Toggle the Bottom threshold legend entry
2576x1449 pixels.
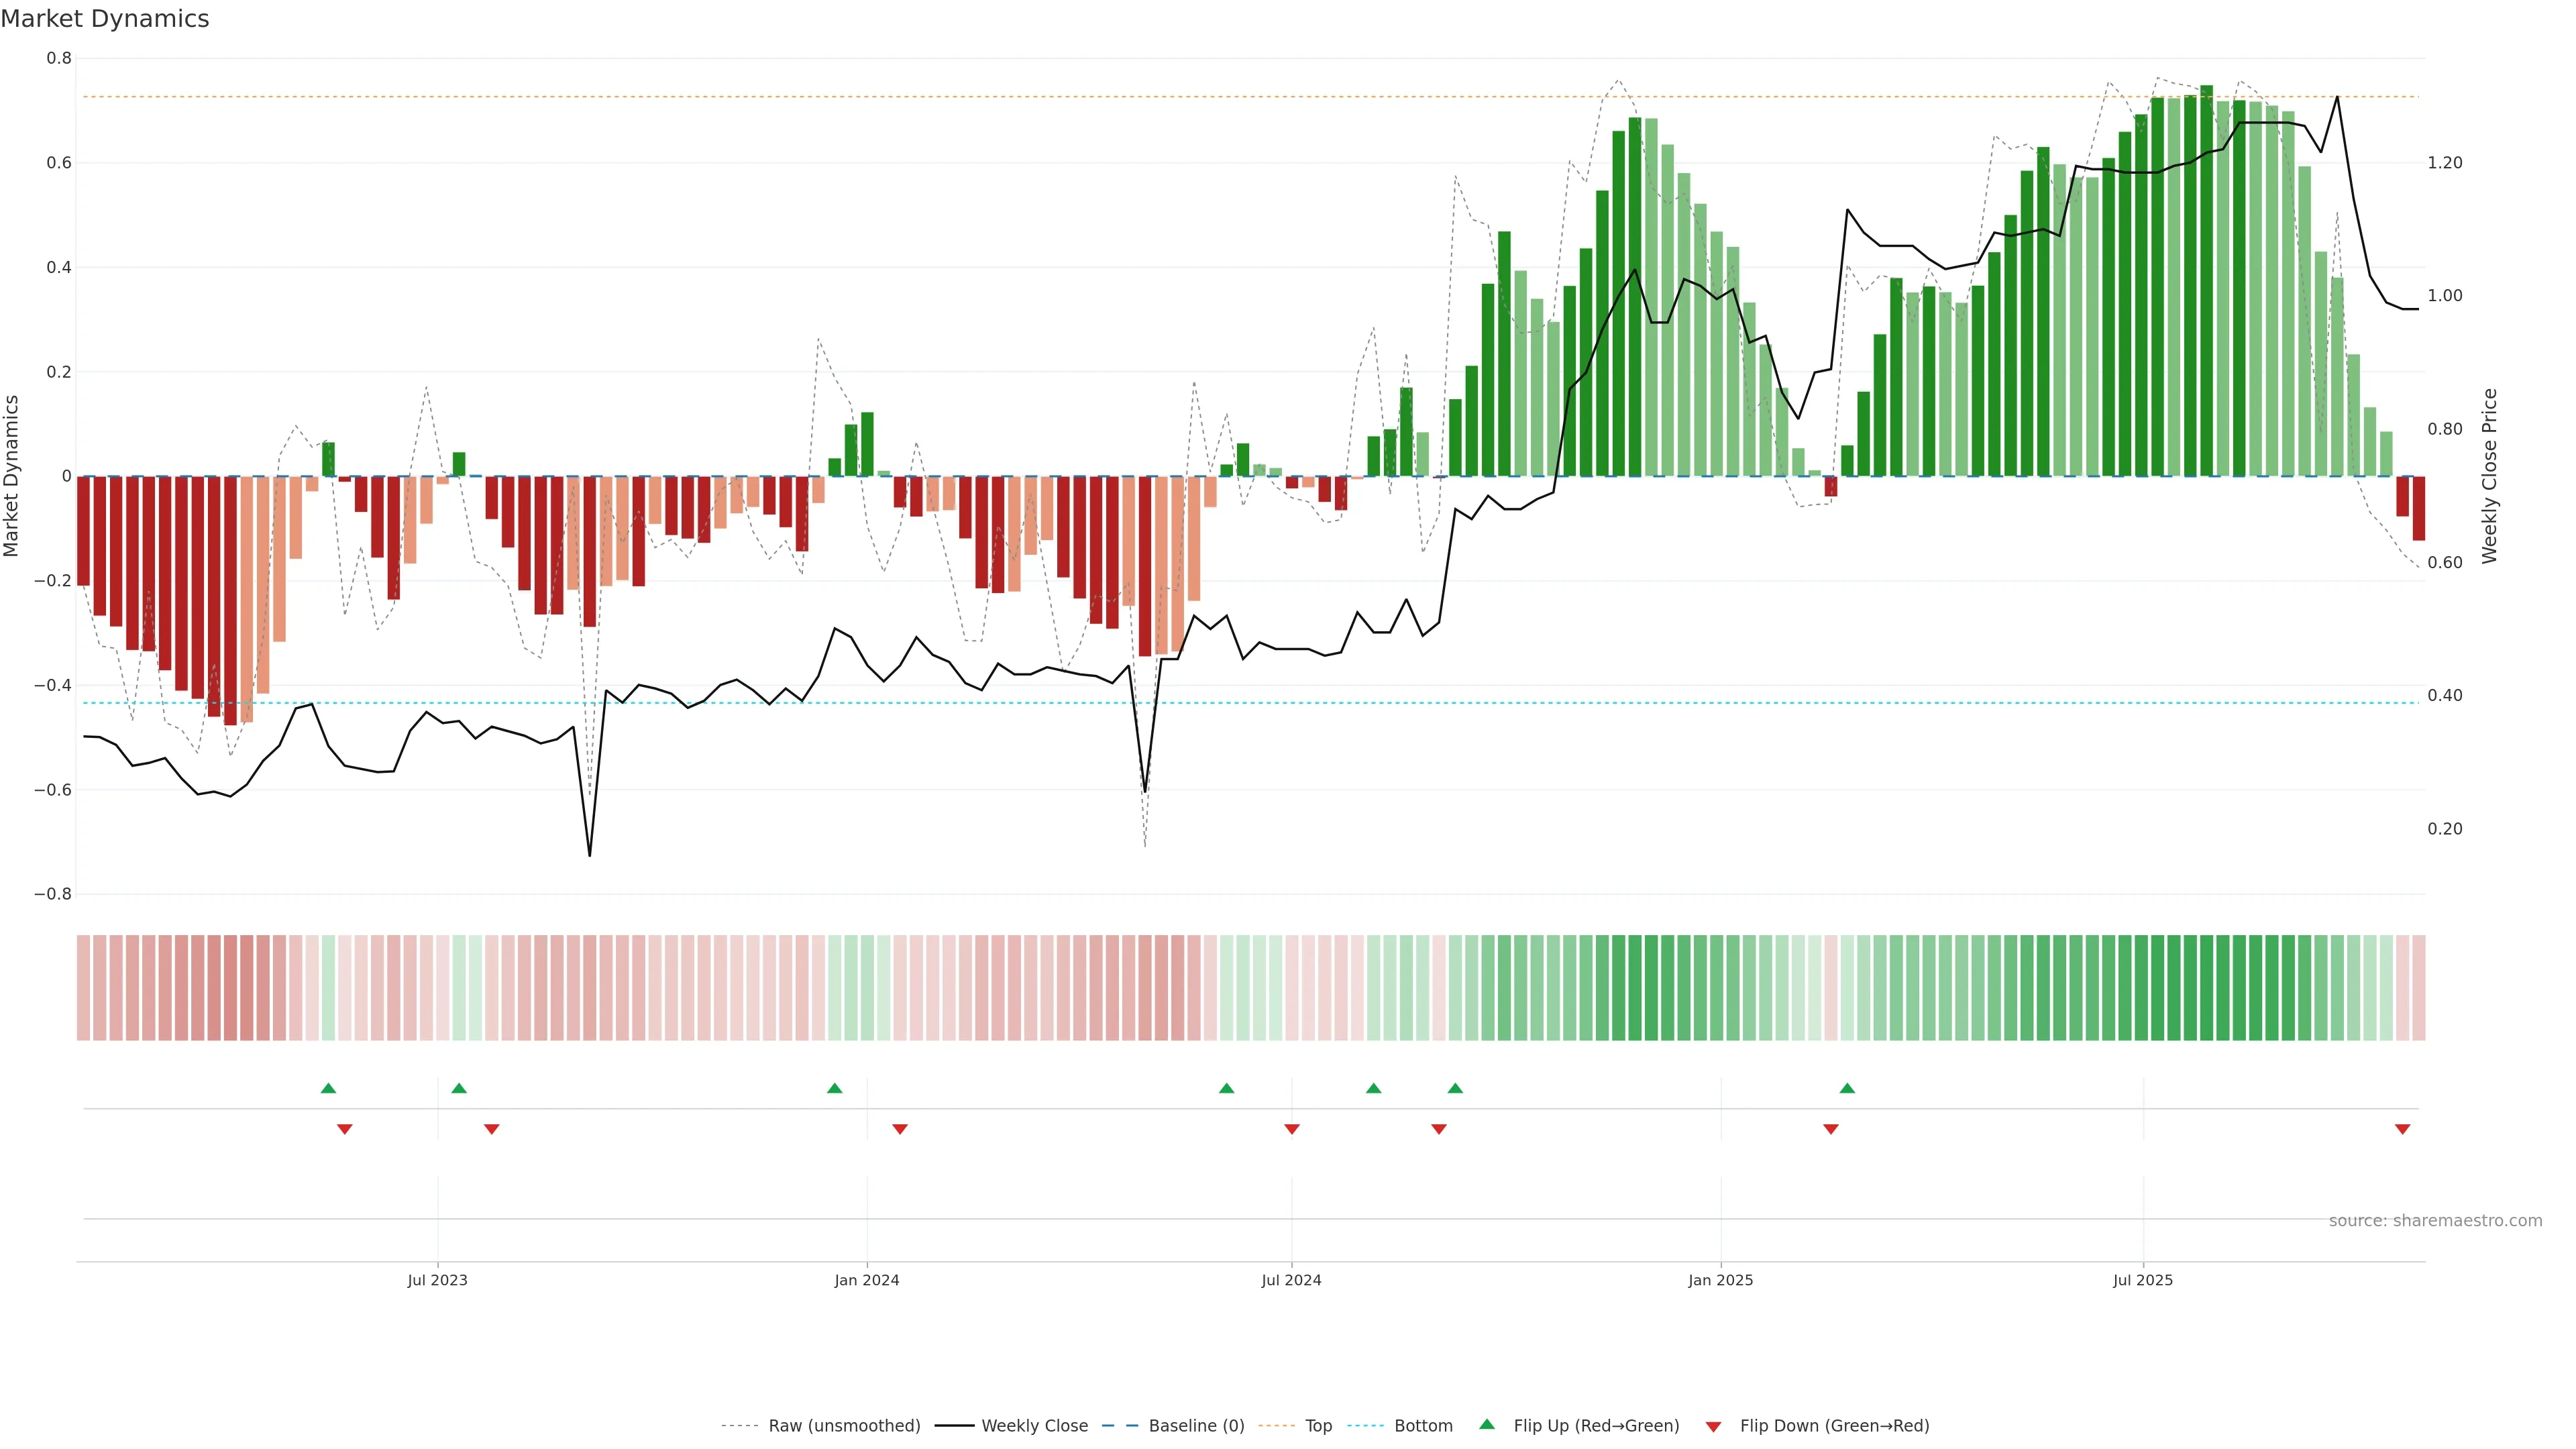tap(1423, 1426)
